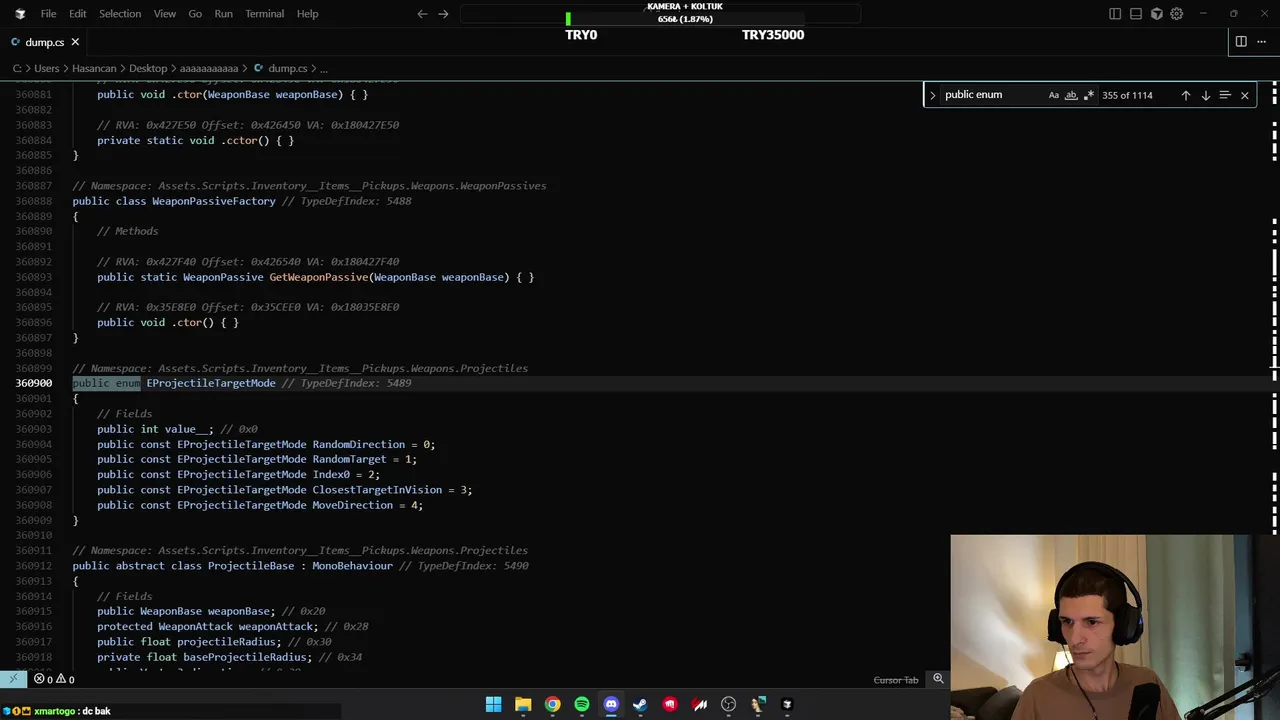
Task: Click 'MoveDirection' enum member
Action: (x=353, y=505)
